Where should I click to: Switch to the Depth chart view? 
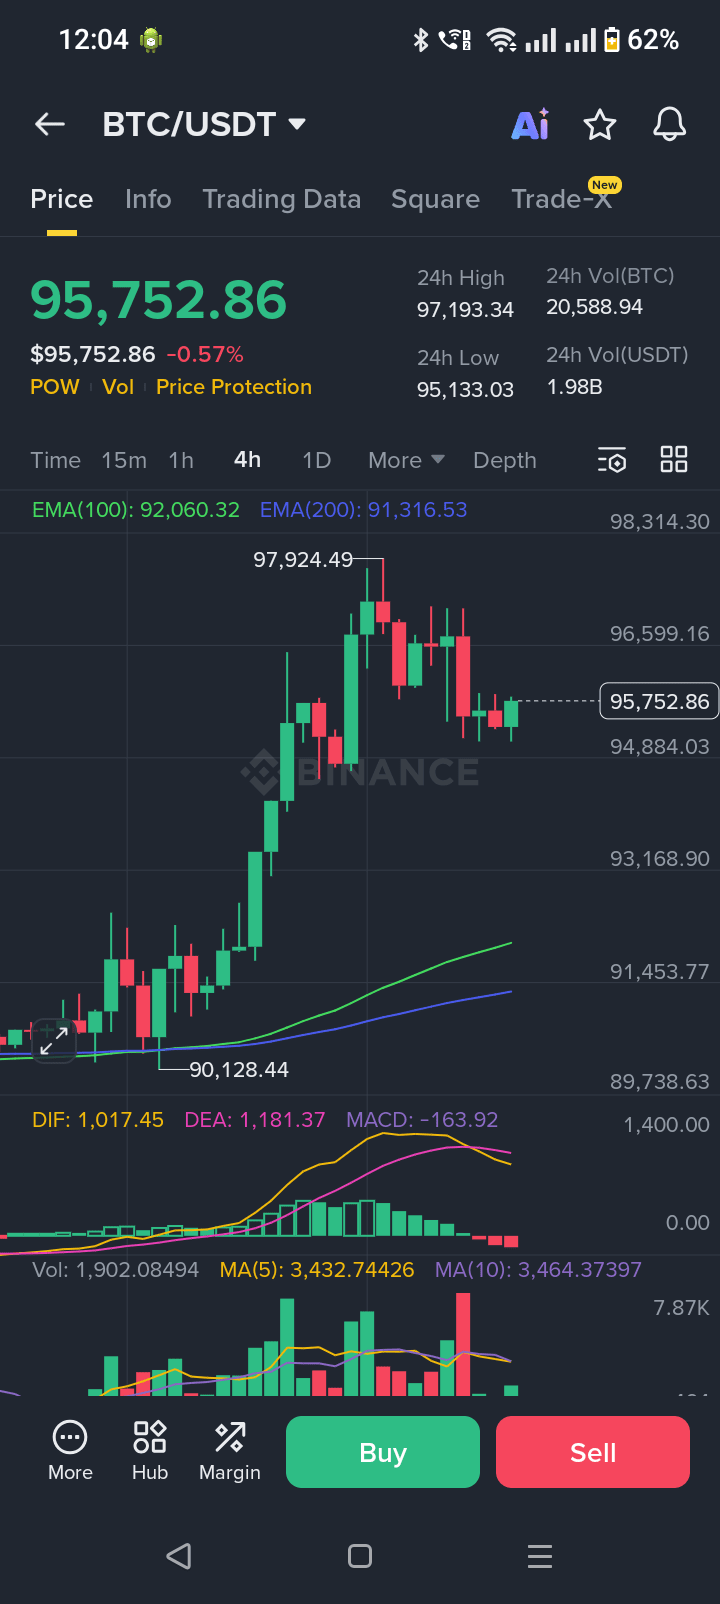point(505,460)
